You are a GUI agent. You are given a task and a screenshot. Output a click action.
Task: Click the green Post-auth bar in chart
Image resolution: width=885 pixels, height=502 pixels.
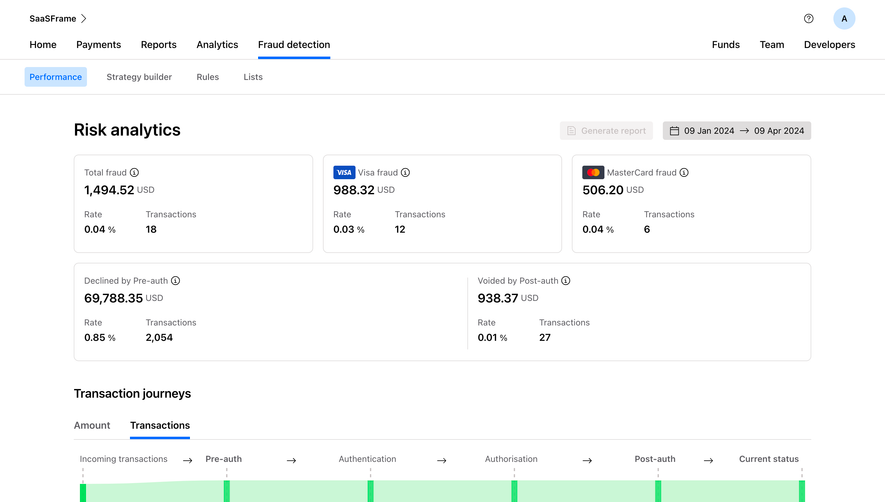tap(658, 491)
